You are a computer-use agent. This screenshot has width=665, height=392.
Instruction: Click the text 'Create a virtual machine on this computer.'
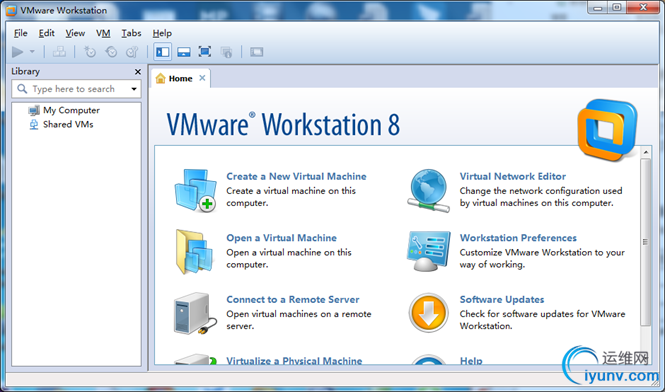pos(291,197)
